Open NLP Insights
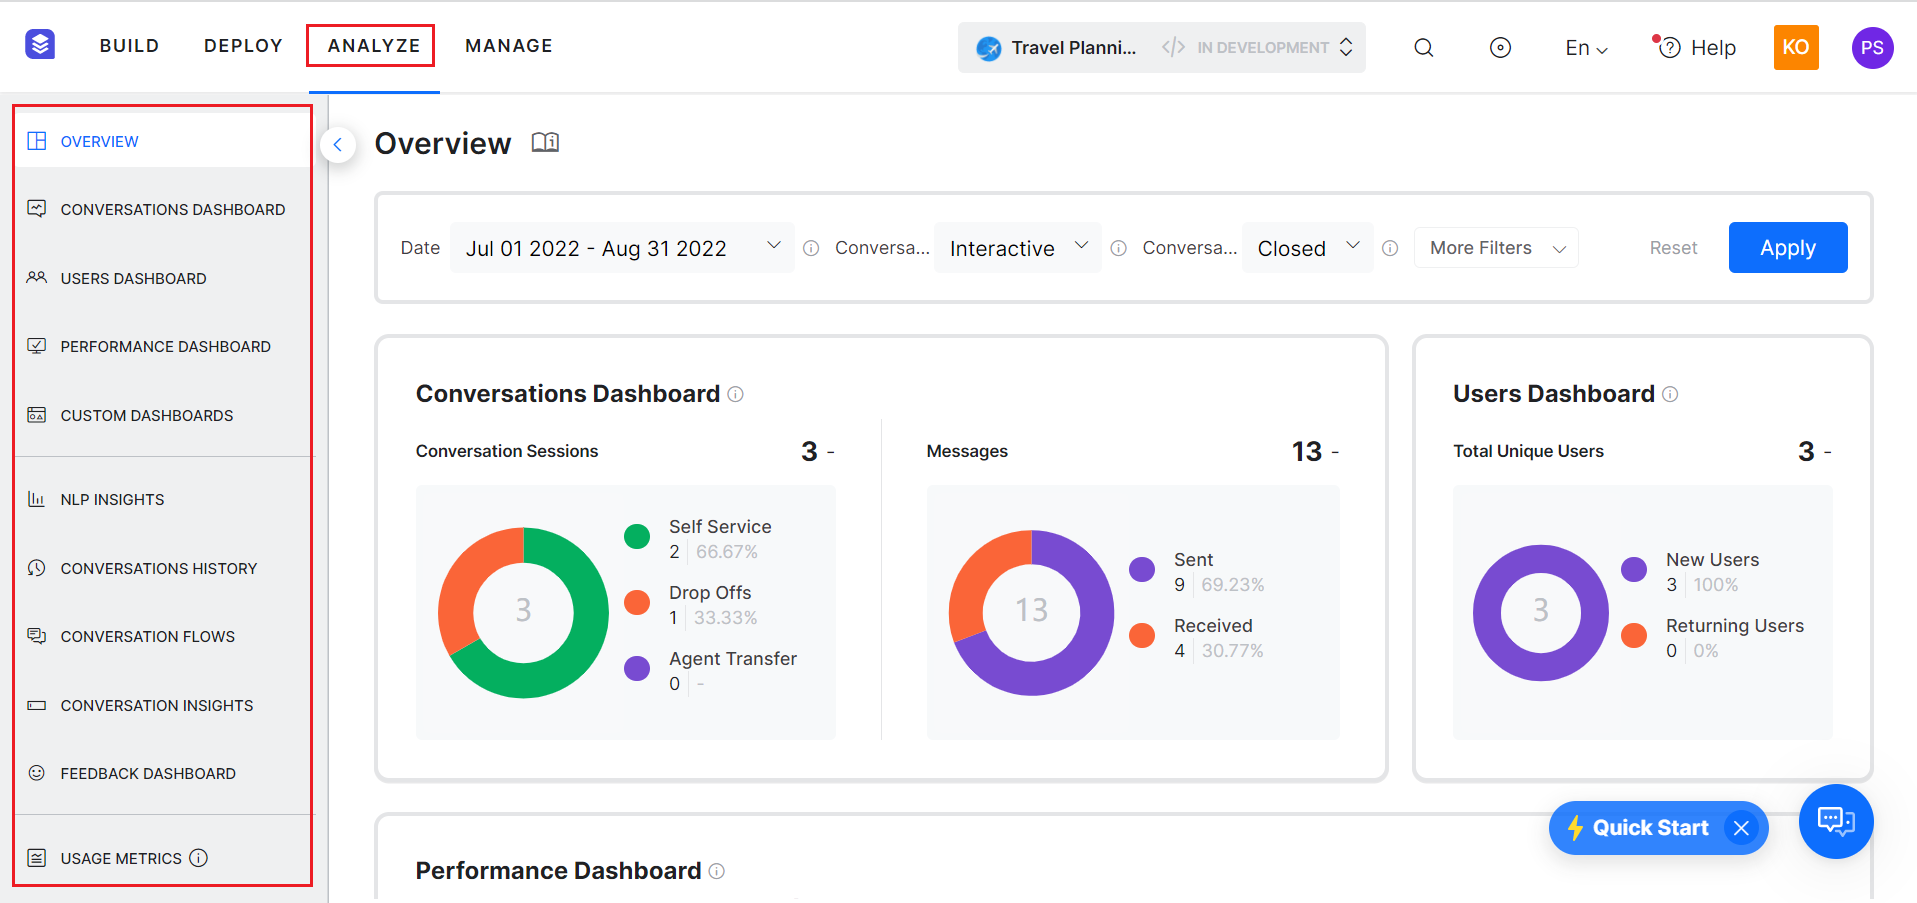 112,499
